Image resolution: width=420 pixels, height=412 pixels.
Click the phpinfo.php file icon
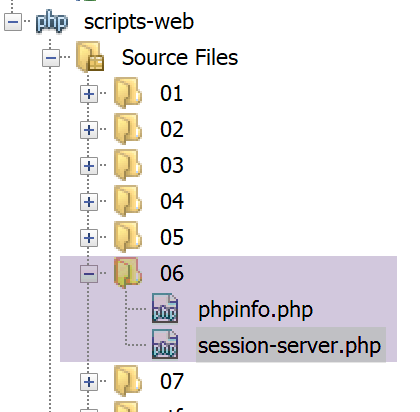point(165,308)
